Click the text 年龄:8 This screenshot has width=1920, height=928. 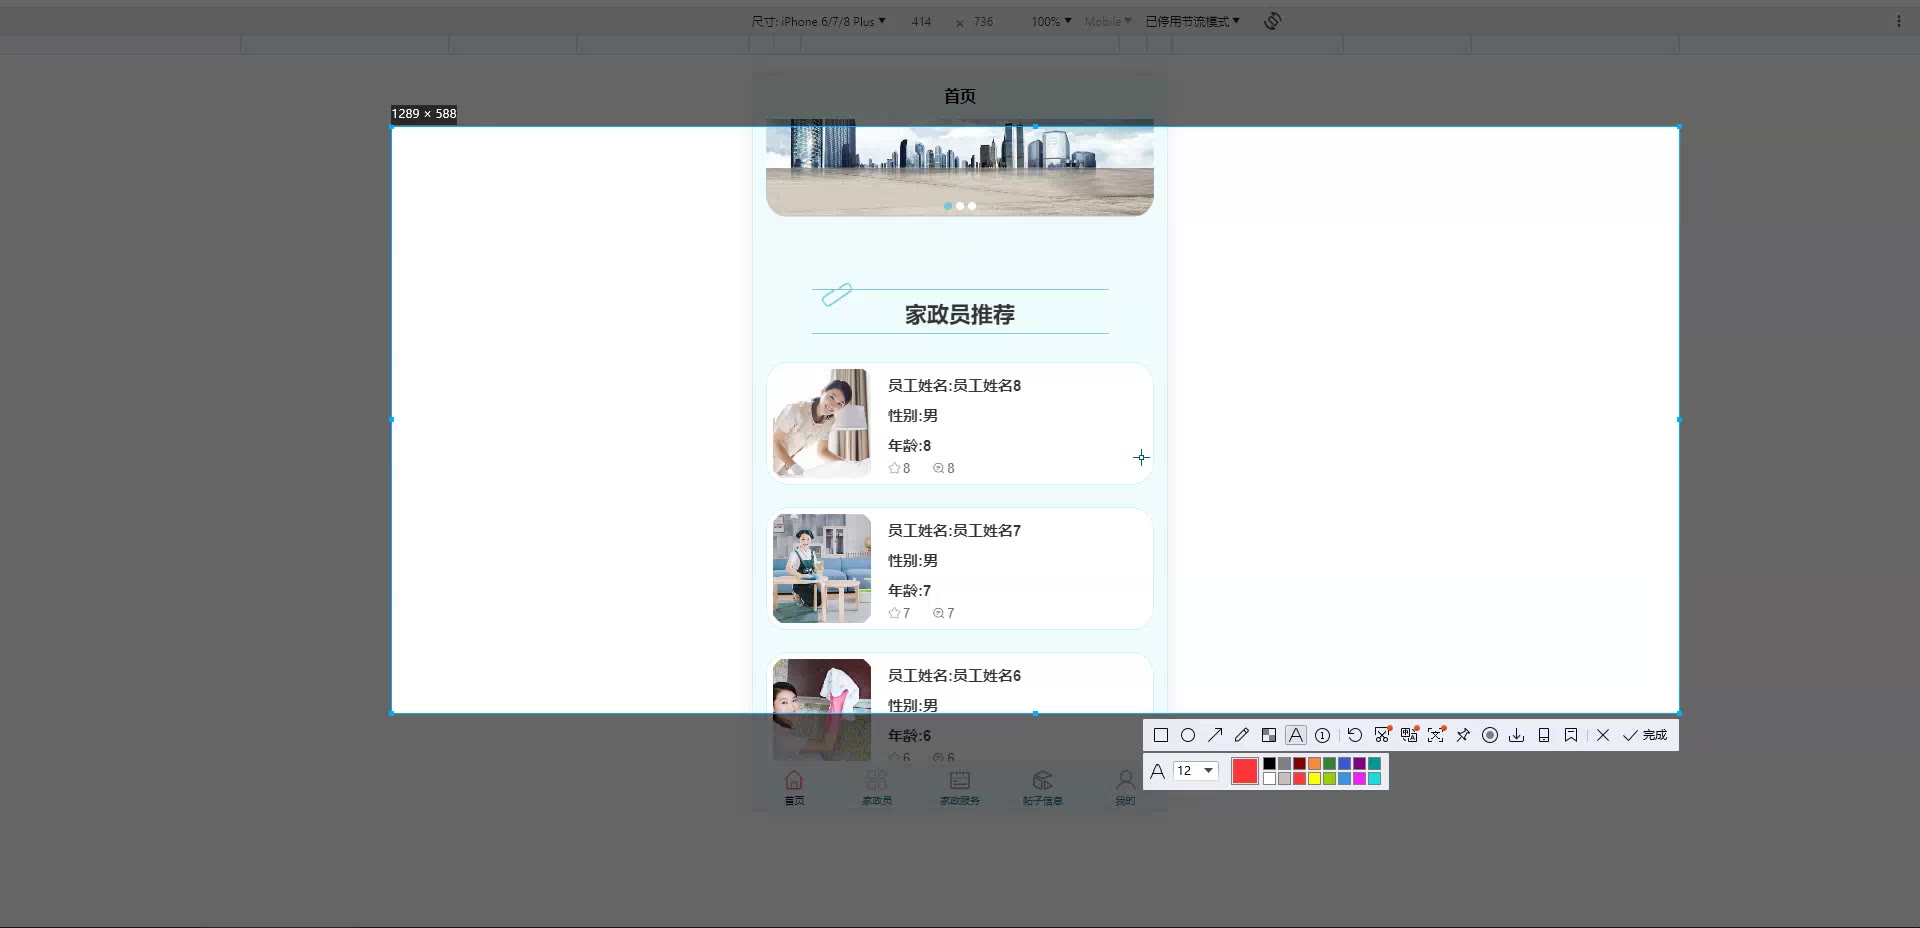(909, 446)
